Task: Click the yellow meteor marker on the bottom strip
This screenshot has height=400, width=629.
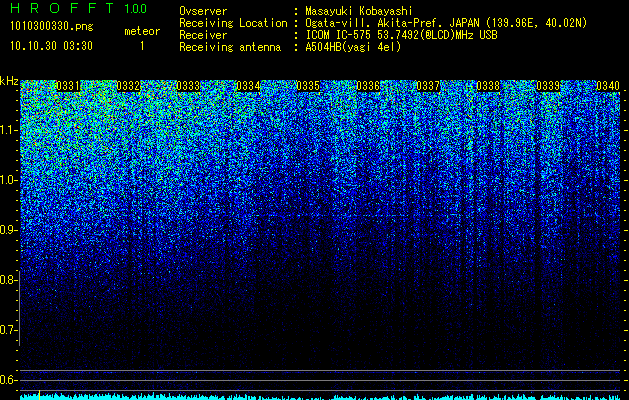Action: coord(39,395)
